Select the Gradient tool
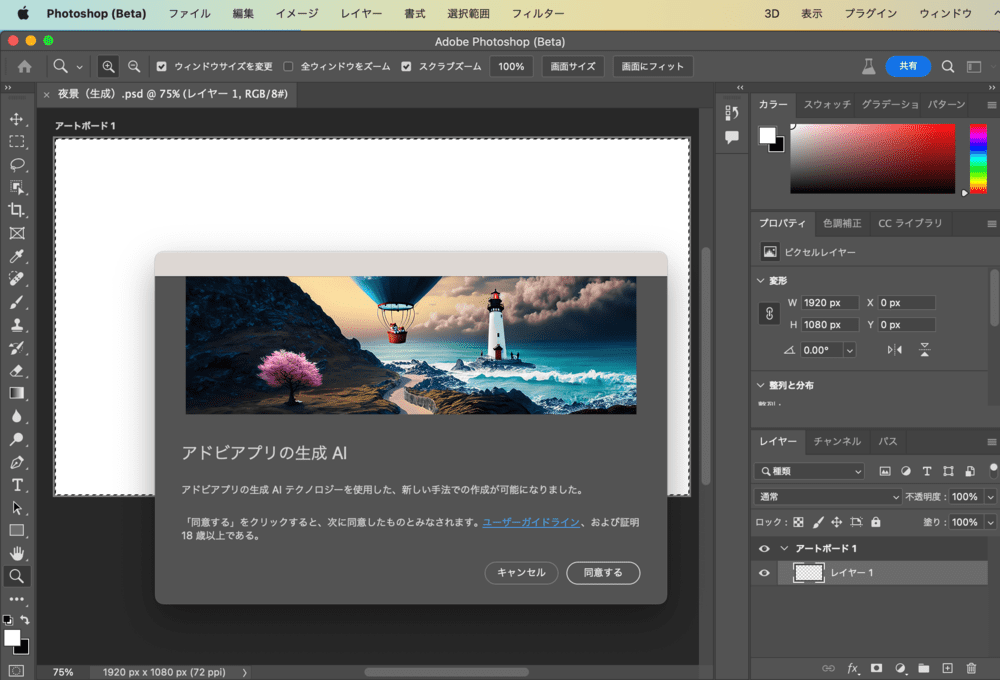 [x=17, y=394]
